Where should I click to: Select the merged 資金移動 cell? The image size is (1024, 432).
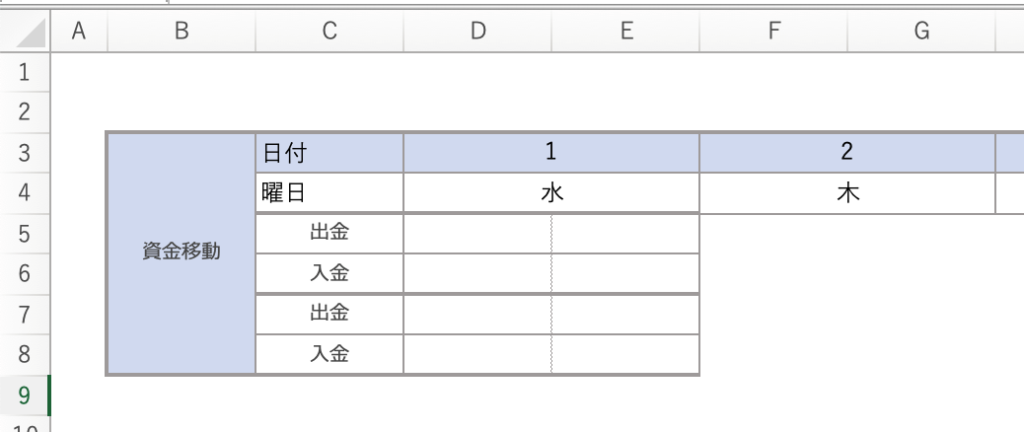tap(181, 253)
